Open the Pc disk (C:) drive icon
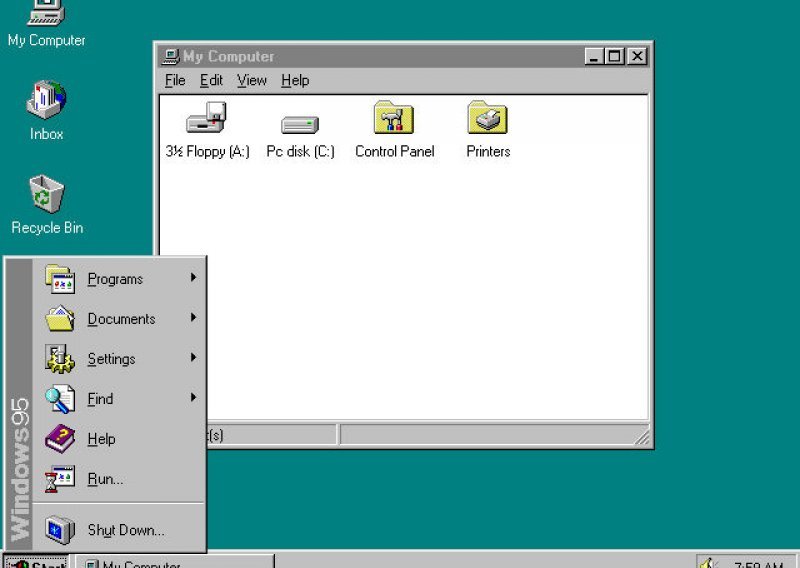 coord(300,125)
